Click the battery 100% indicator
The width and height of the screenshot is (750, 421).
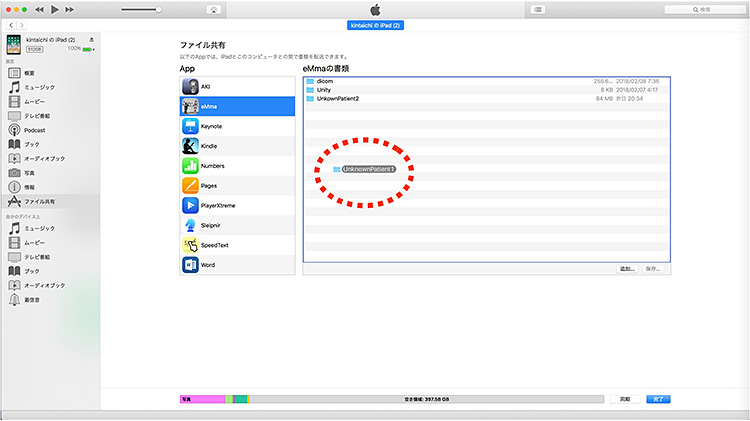pyautogui.click(x=81, y=49)
